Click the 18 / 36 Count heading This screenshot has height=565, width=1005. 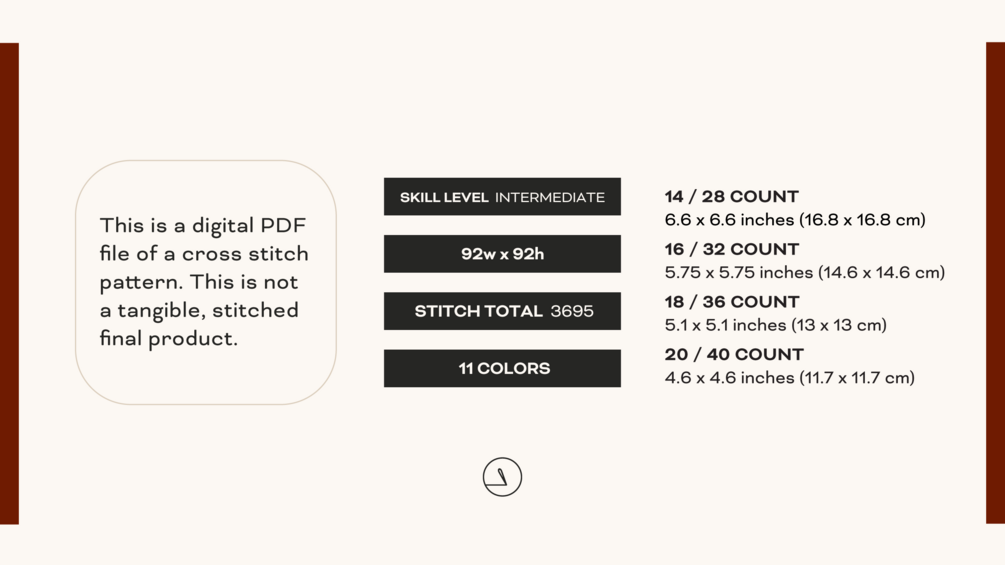click(x=731, y=302)
